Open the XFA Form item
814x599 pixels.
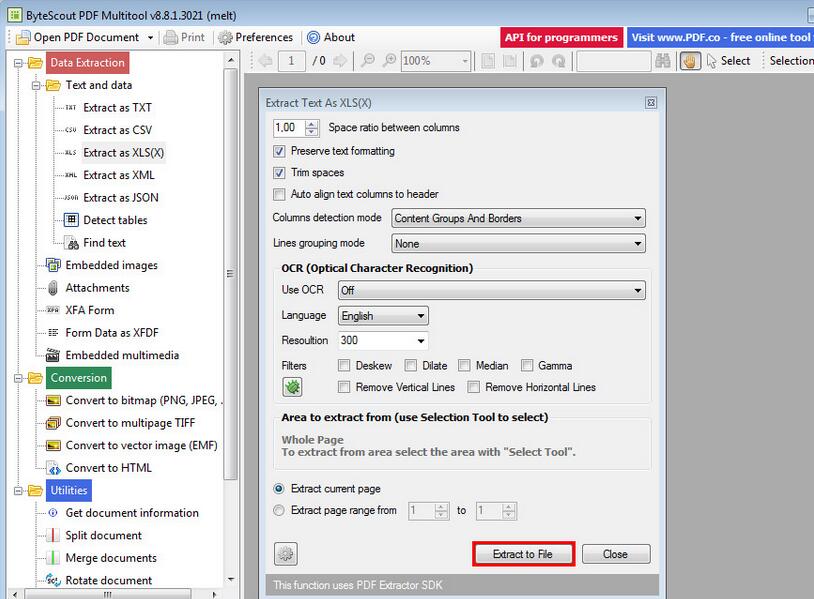pos(90,310)
